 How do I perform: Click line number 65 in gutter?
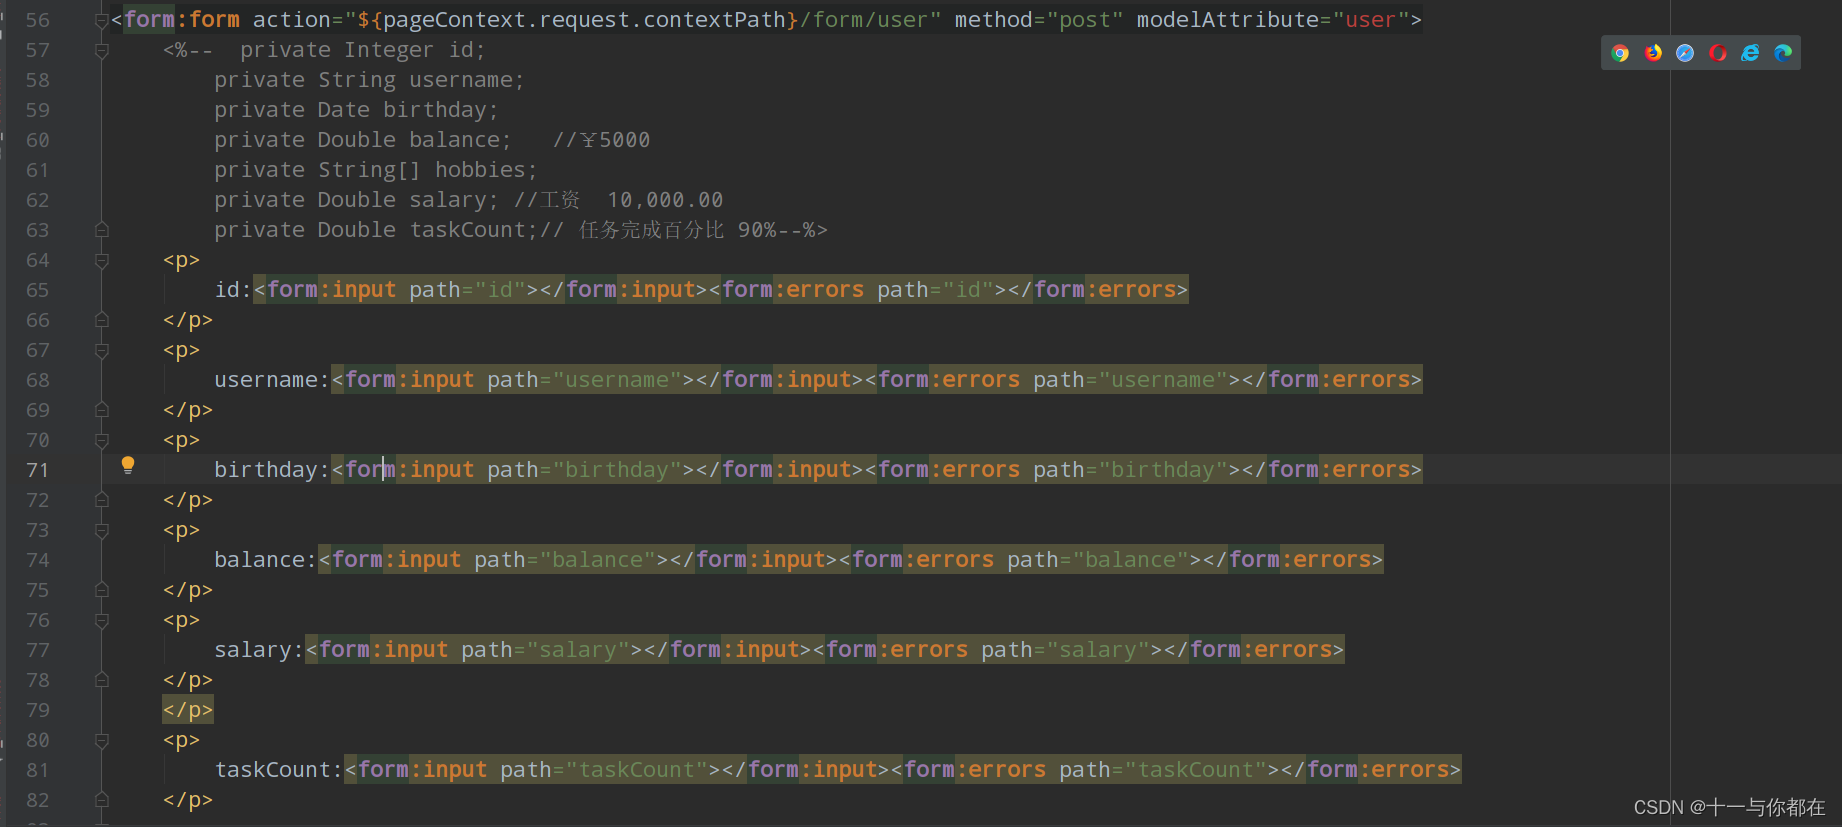tap(38, 290)
